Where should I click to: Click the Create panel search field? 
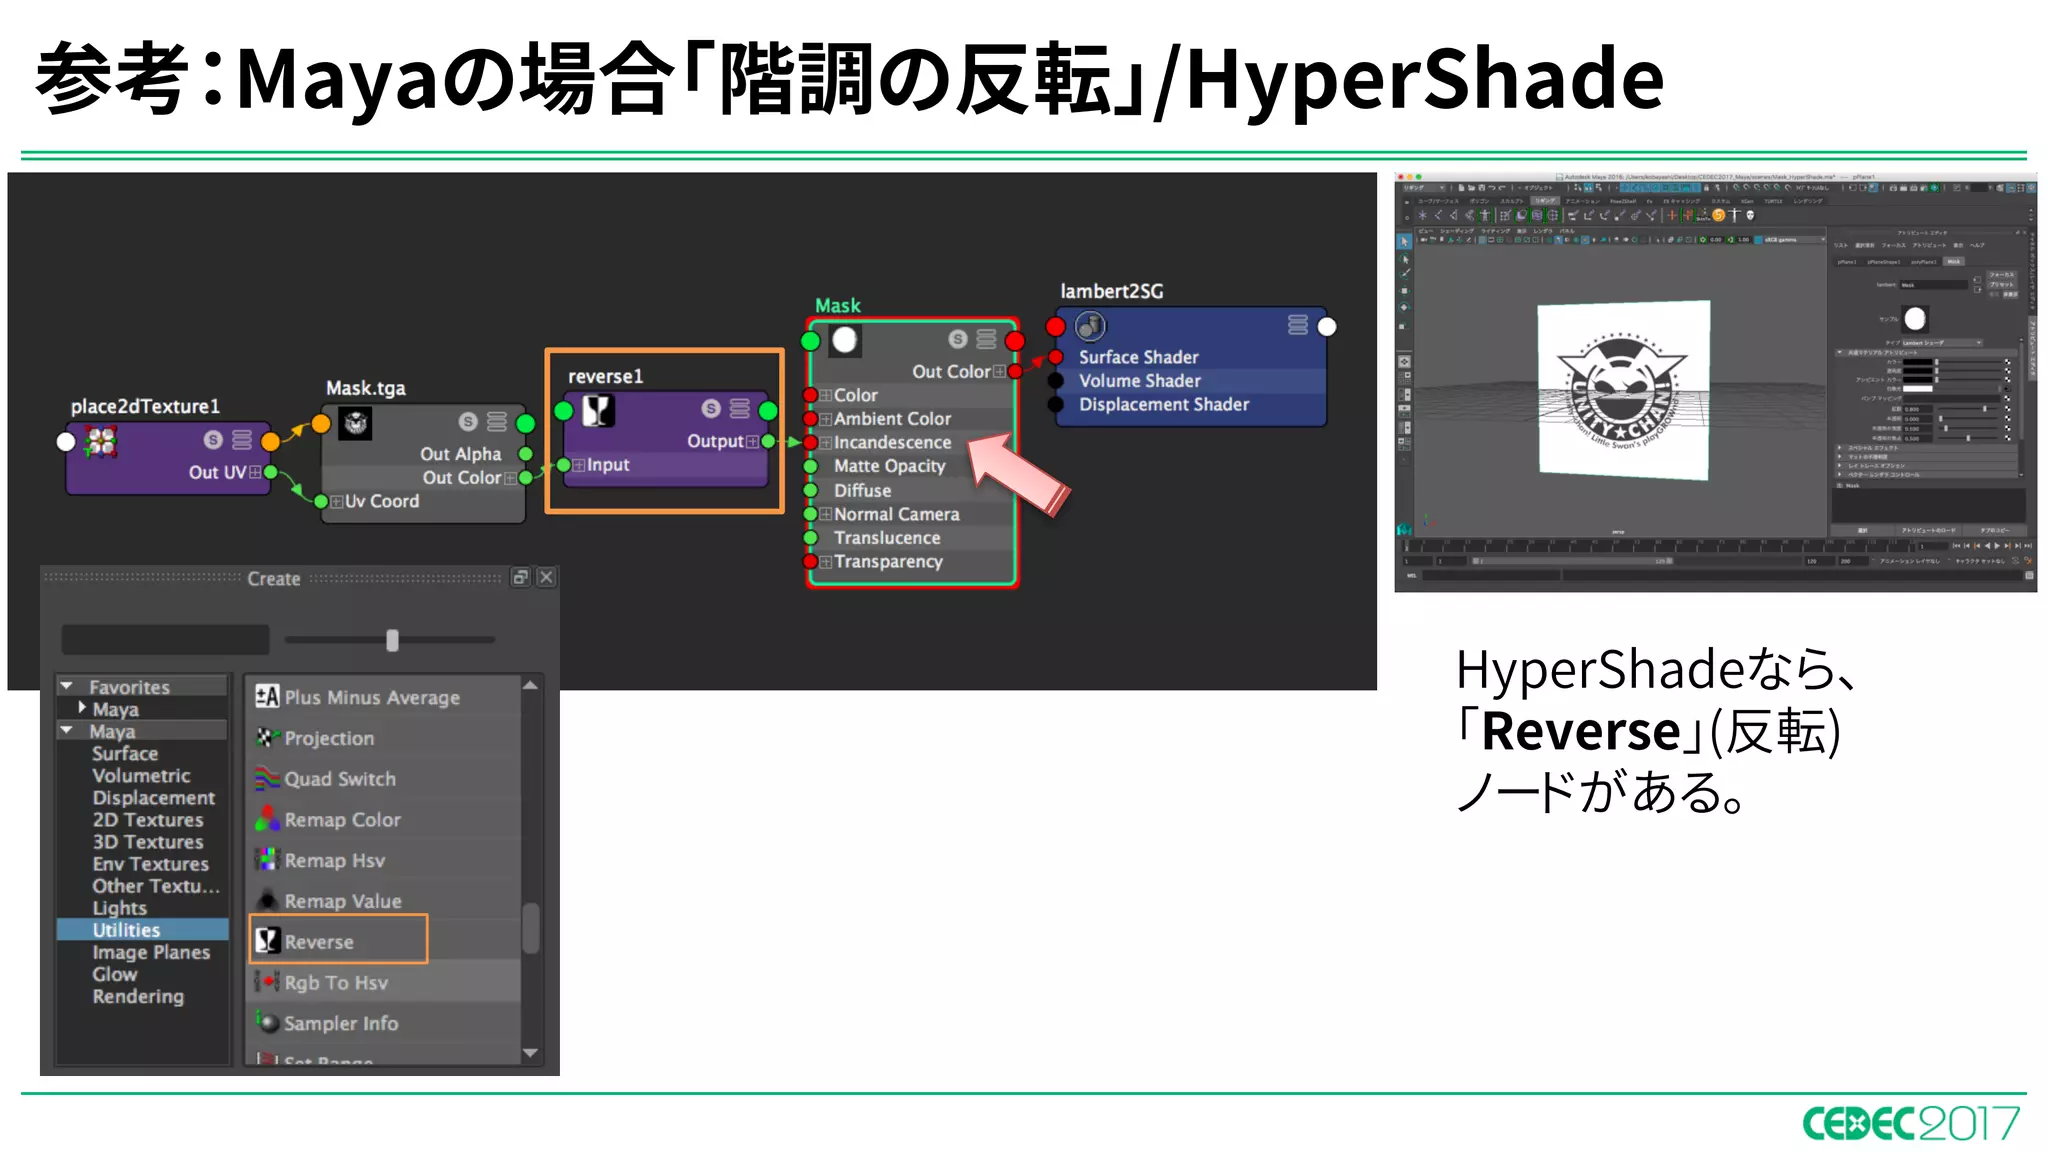[165, 640]
